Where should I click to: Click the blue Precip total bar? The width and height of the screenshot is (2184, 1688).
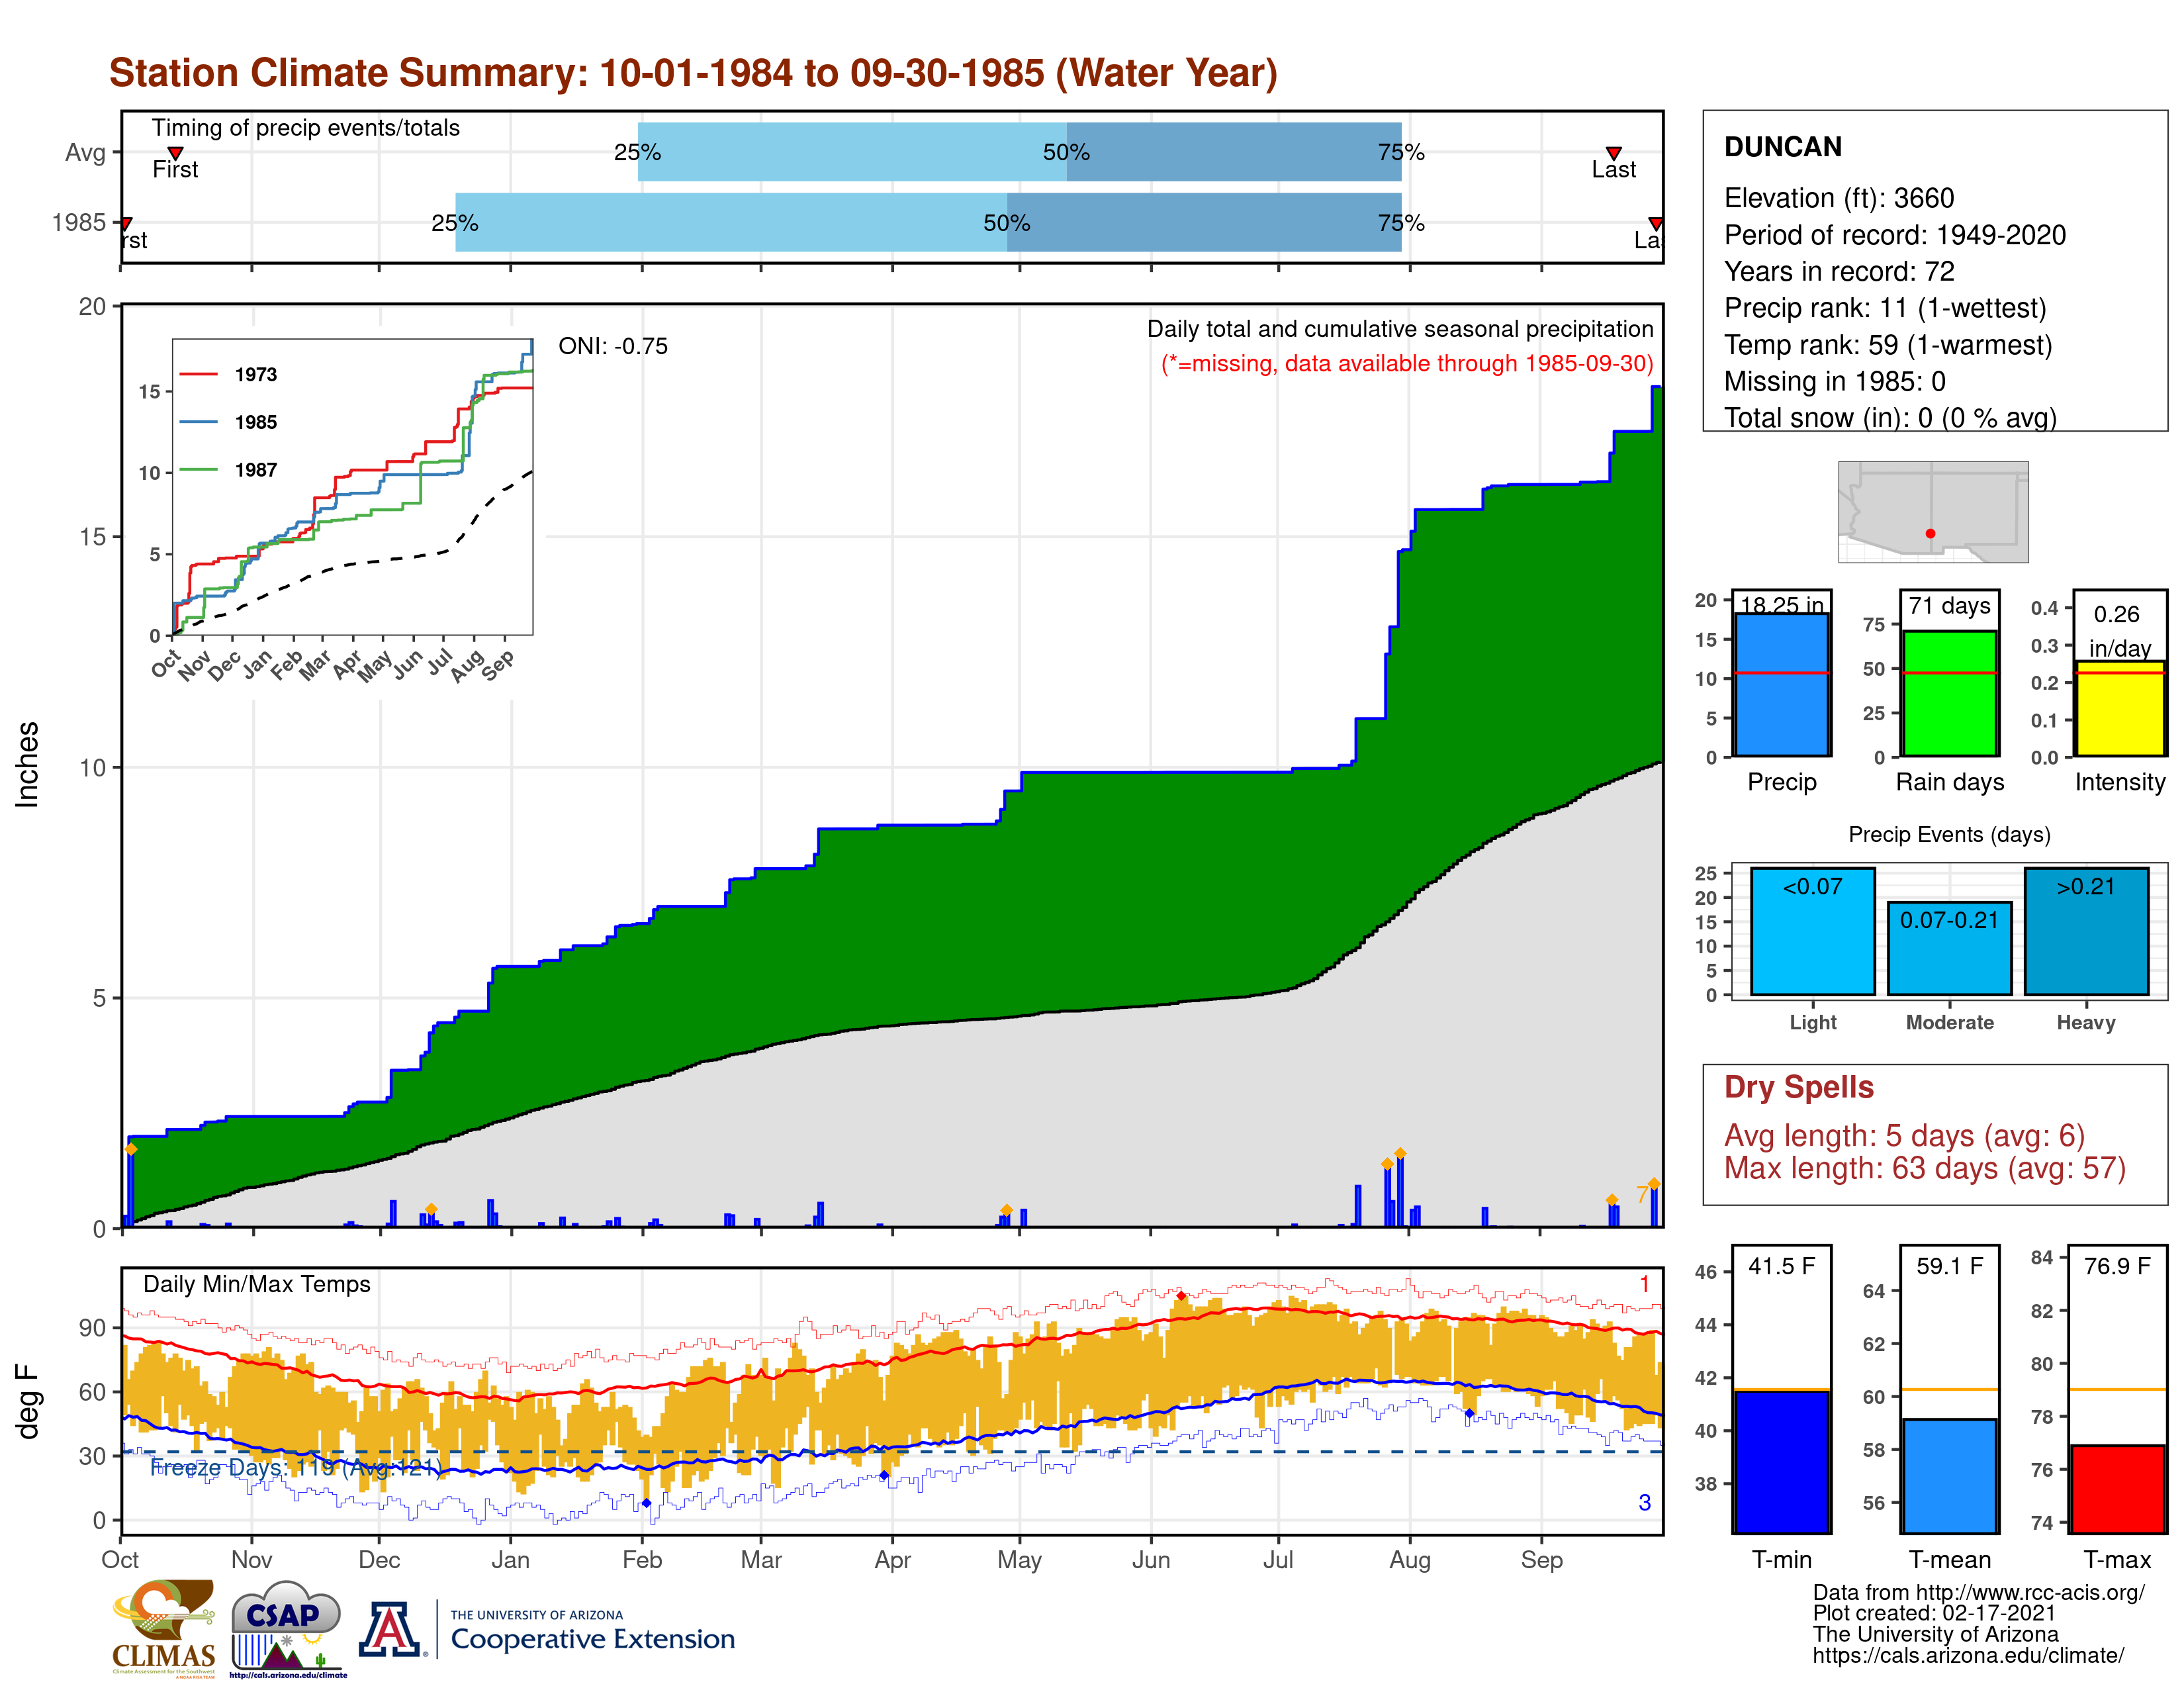(1782, 684)
